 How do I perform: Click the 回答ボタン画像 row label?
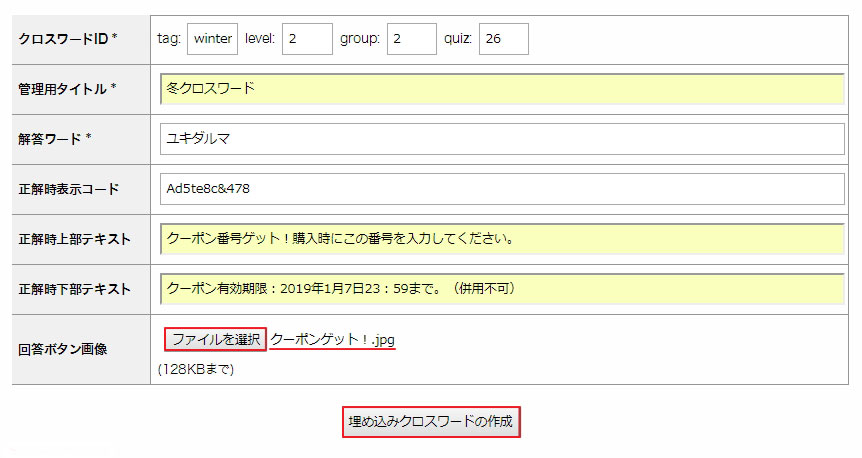(x=62, y=350)
